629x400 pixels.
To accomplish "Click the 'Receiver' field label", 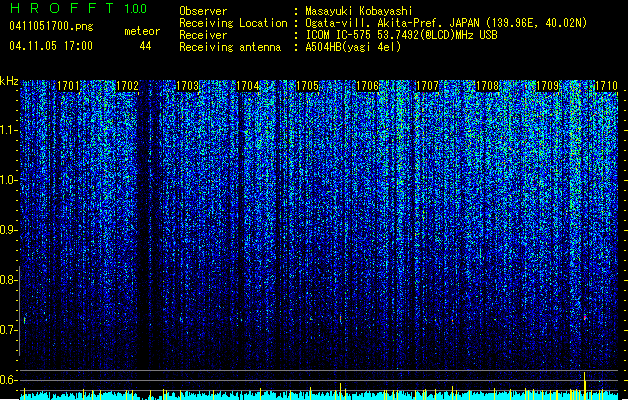I will pos(203,35).
